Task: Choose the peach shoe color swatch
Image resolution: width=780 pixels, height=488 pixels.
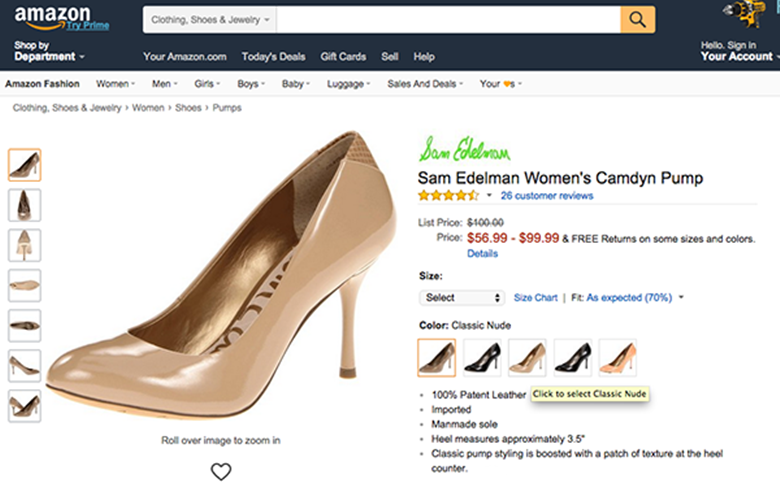Action: [618, 357]
